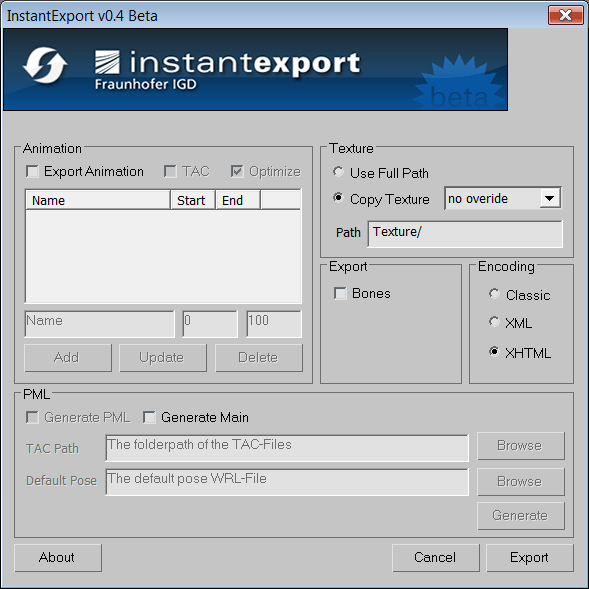Click the circular arrows InstantExport logo icon
589x589 pixels.
45,65
